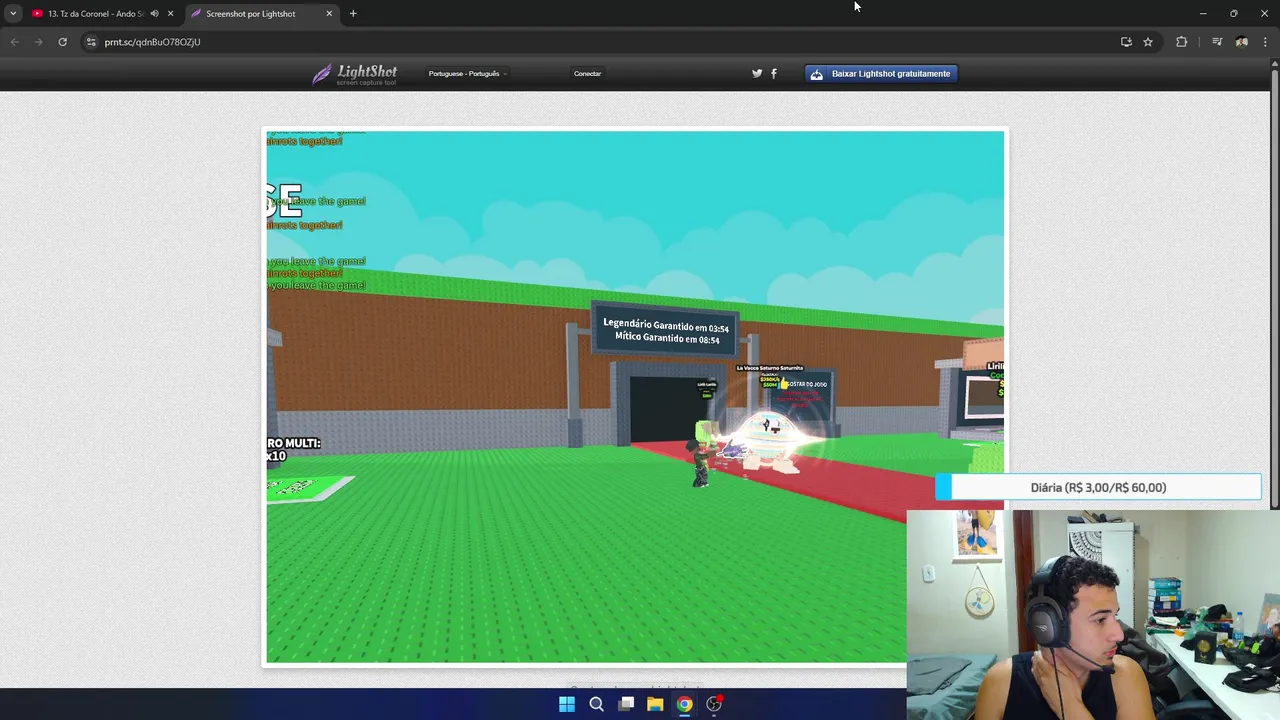
Task: Open OBS Studio from the taskbar
Action: tap(714, 704)
